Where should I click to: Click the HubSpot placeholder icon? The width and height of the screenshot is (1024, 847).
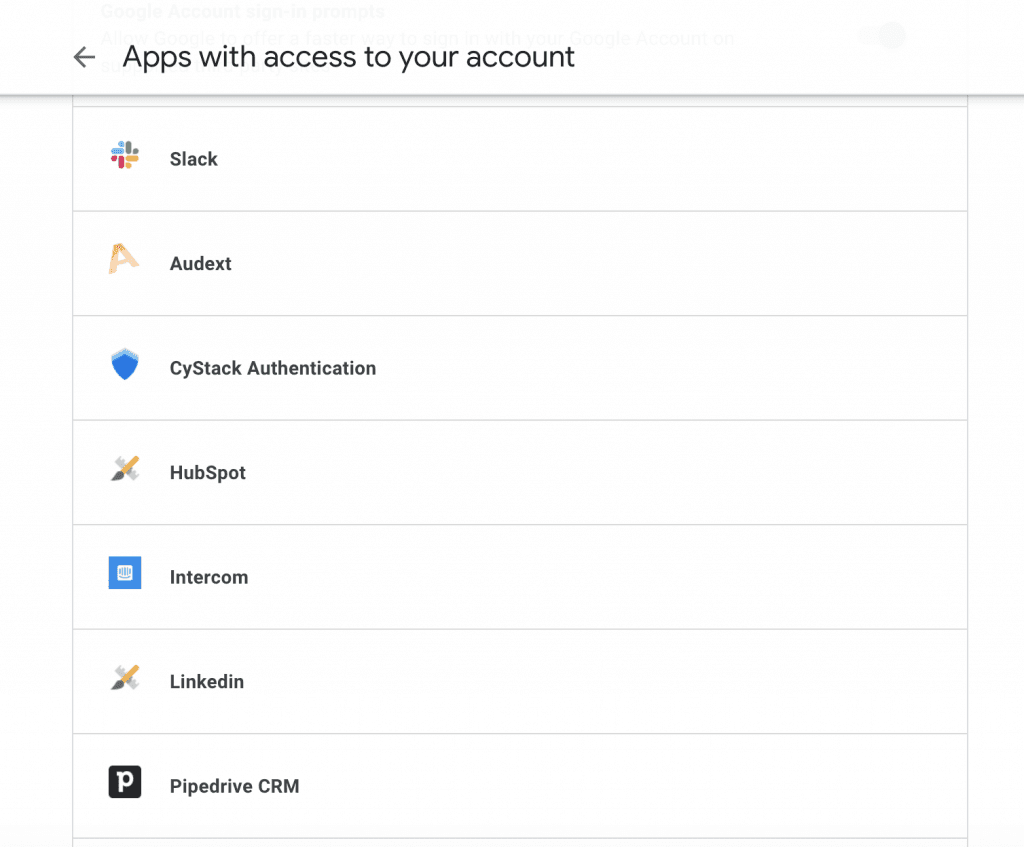pos(125,468)
